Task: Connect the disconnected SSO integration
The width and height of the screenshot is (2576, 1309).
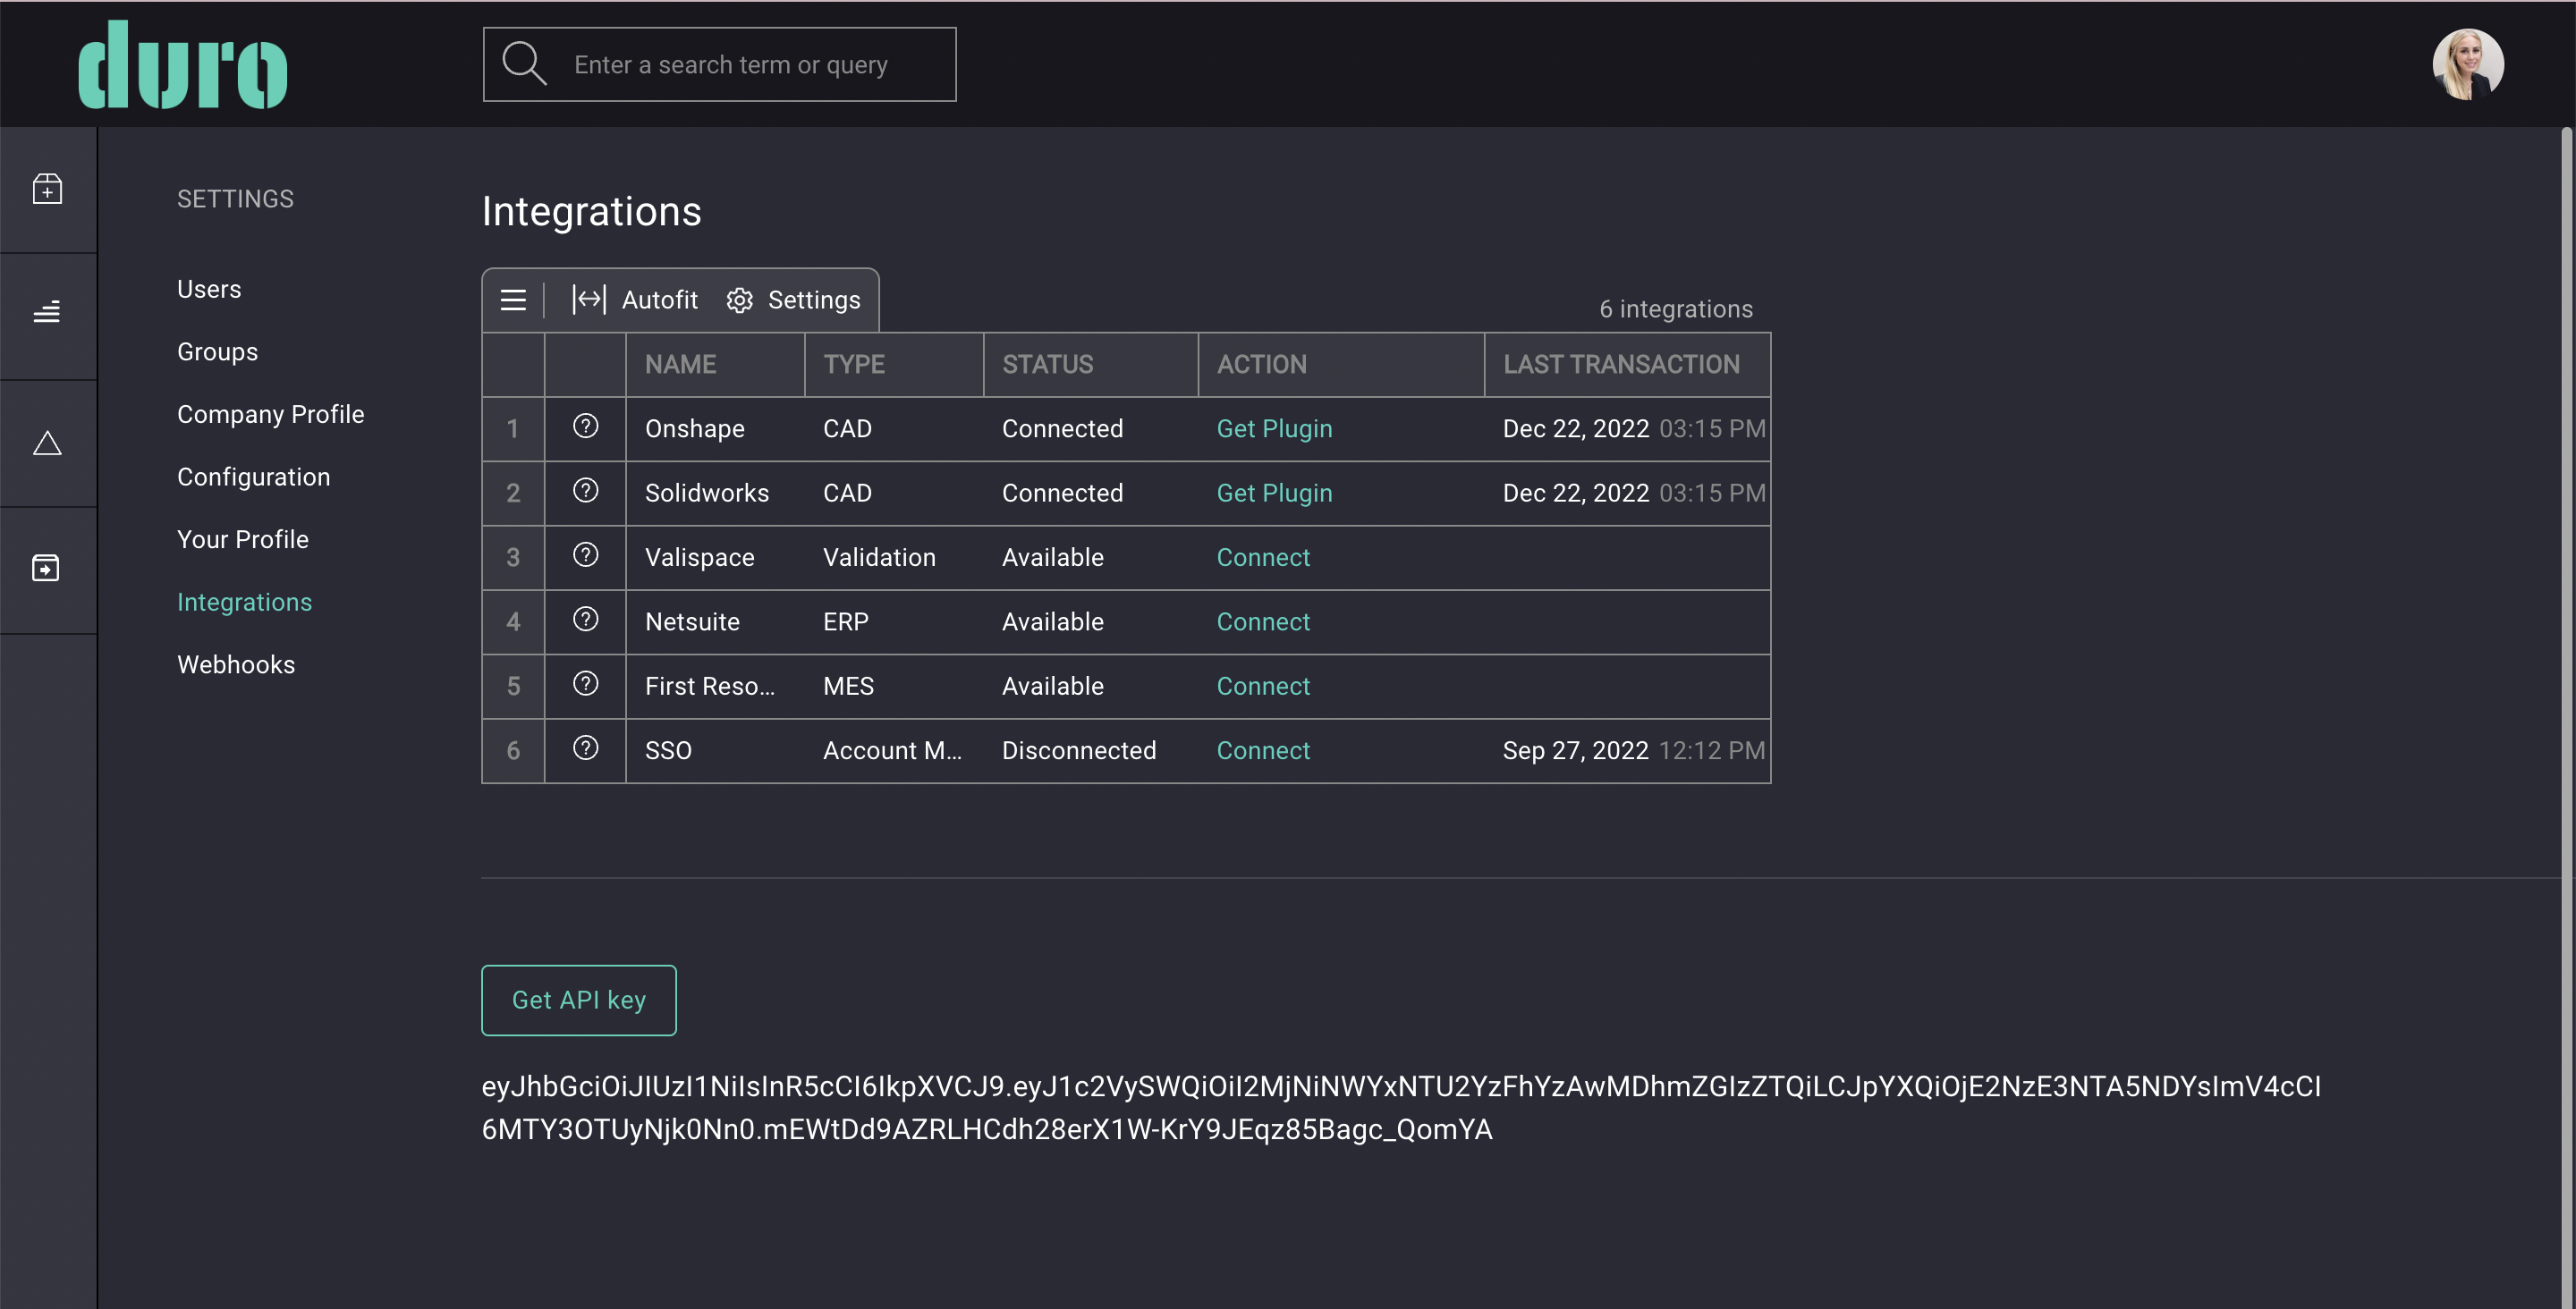Action: click(x=1263, y=750)
